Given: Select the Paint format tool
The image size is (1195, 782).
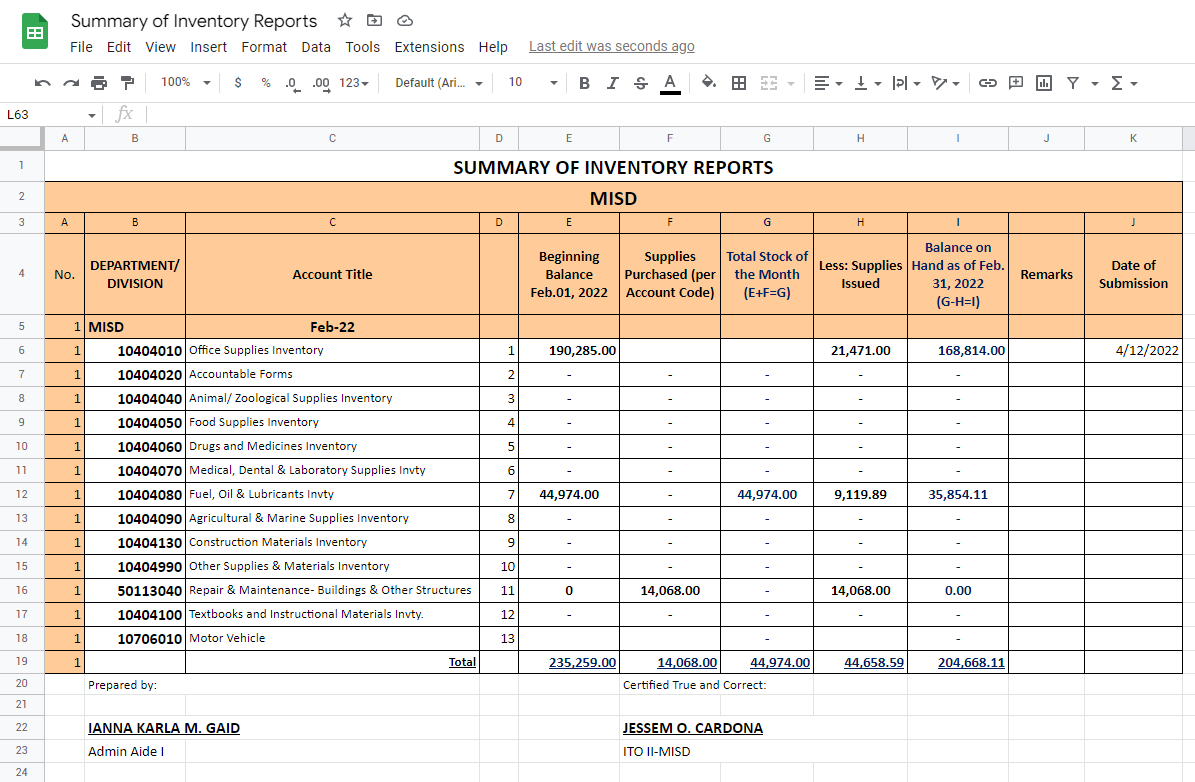Looking at the screenshot, I should pyautogui.click(x=127, y=83).
